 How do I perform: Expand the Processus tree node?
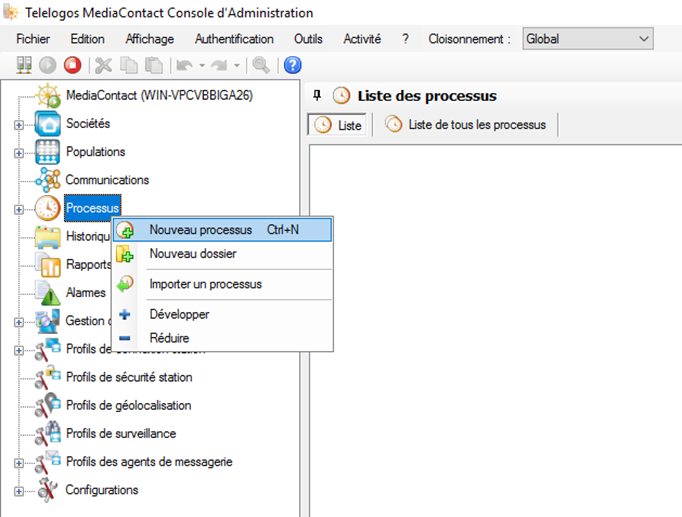19,209
